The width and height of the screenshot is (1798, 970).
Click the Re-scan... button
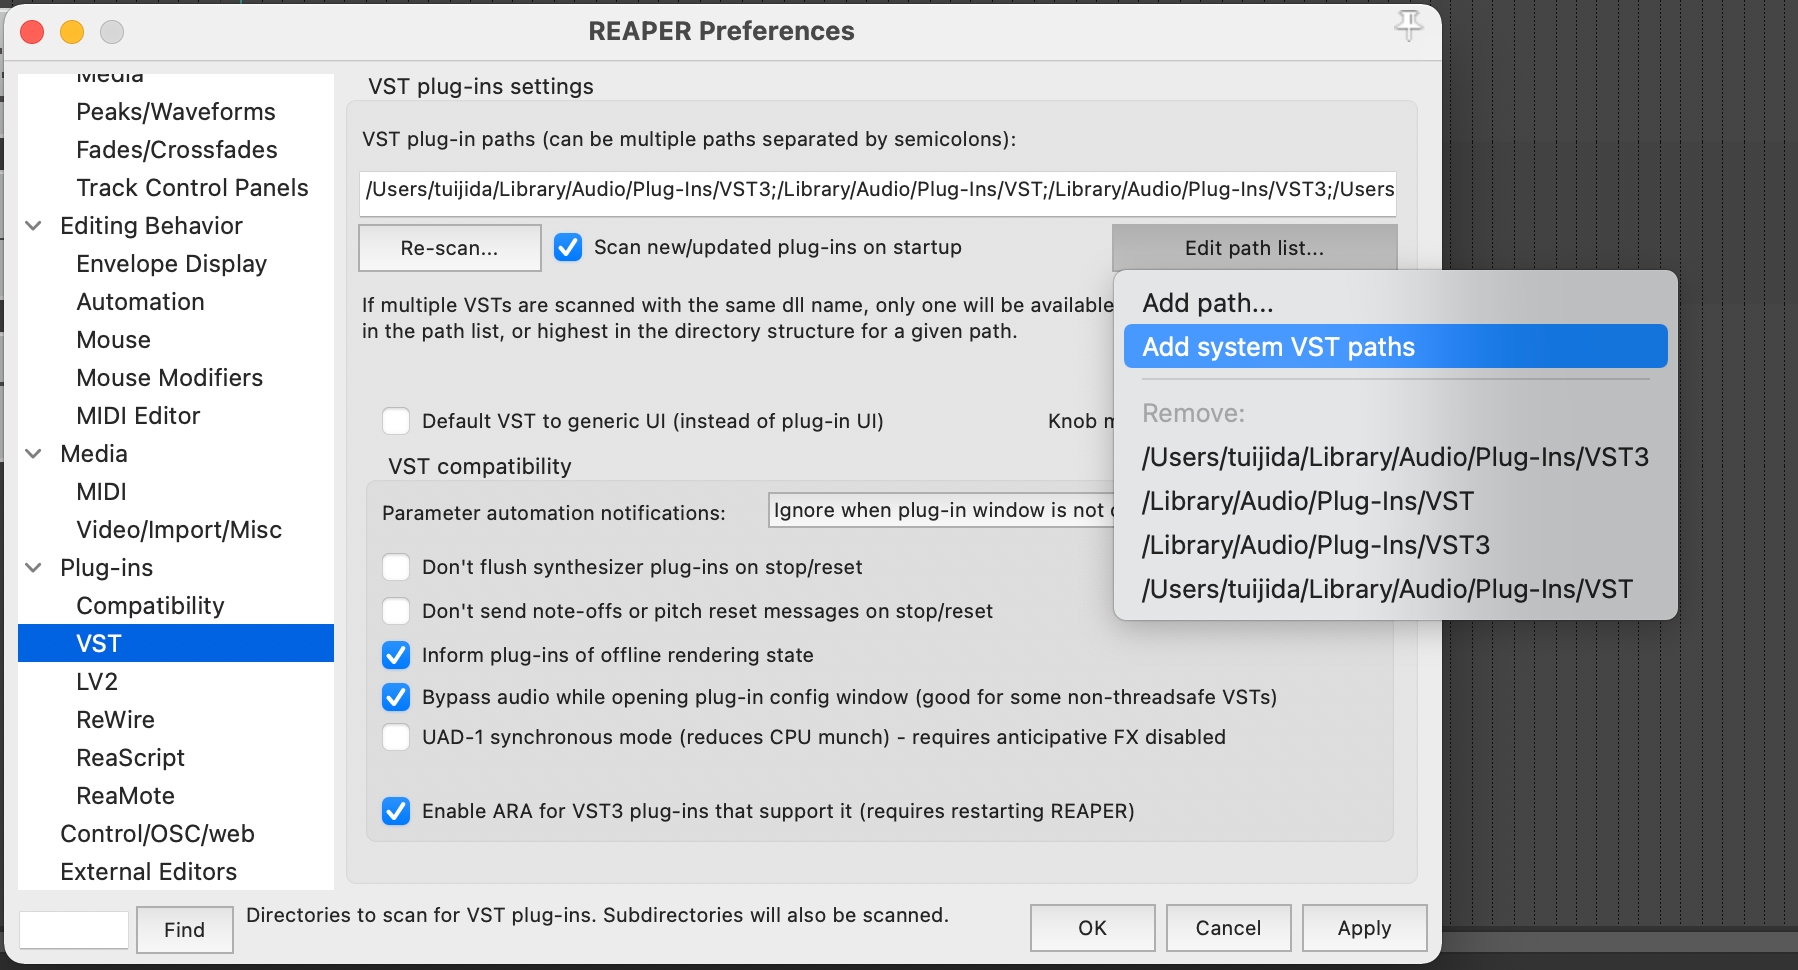coord(449,248)
